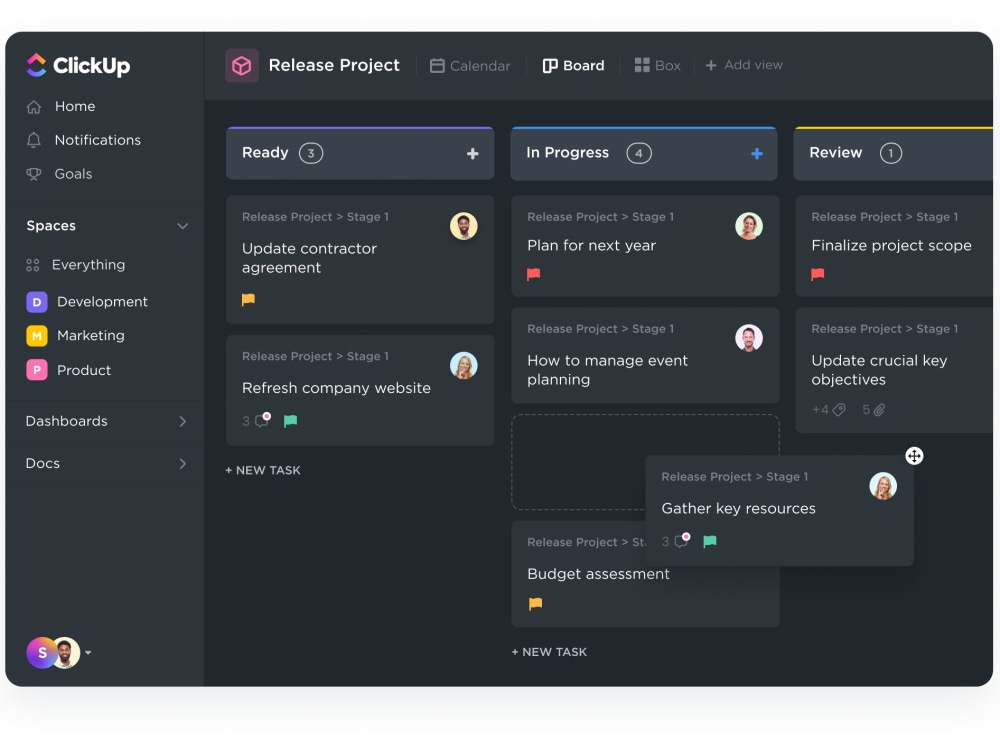This screenshot has width=1000, height=750.
Task: Toggle the red priority flag on Finalize project scope
Action: (819, 274)
